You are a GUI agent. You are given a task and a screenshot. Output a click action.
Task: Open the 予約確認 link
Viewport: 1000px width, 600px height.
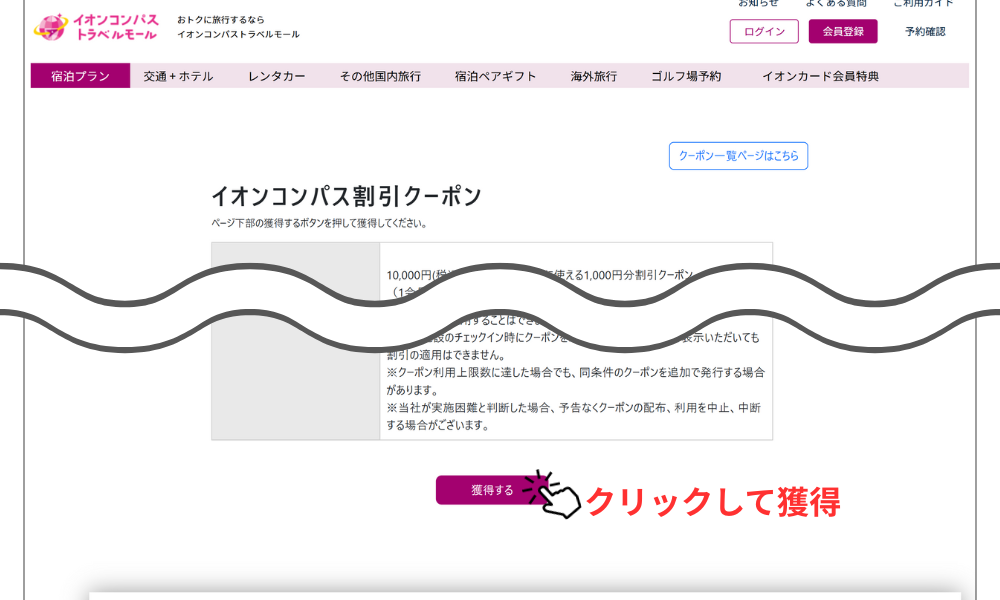925,31
